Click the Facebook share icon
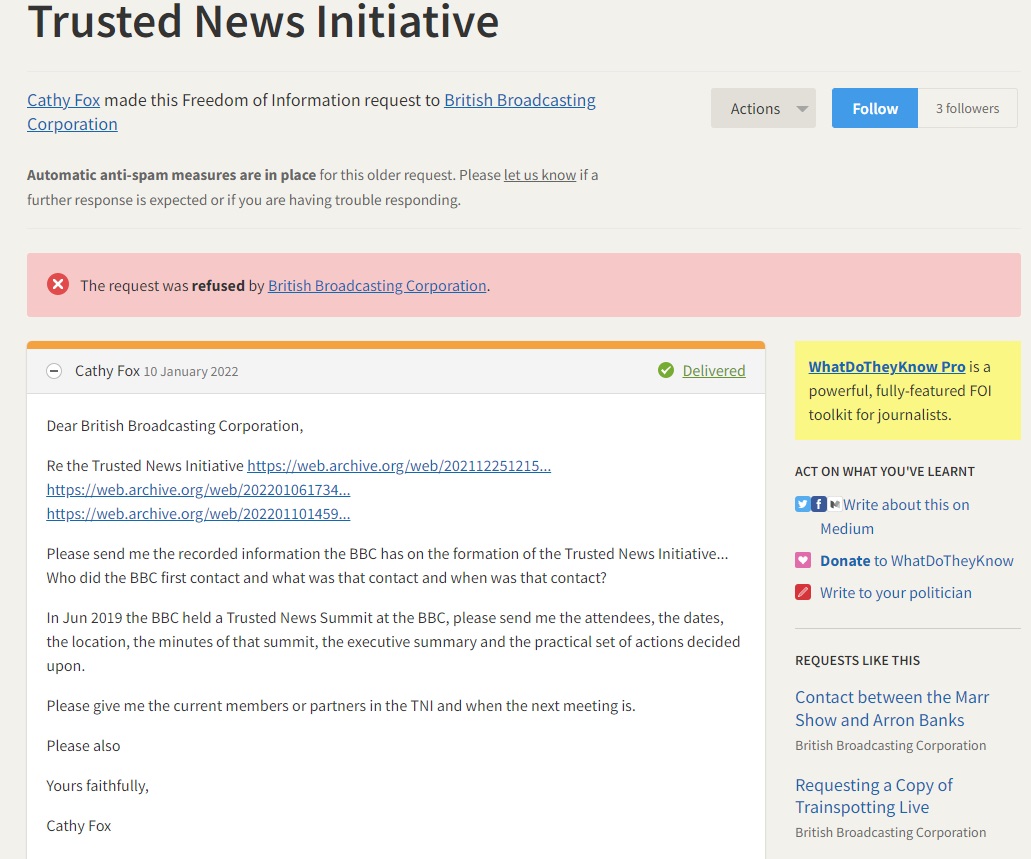 [x=819, y=504]
